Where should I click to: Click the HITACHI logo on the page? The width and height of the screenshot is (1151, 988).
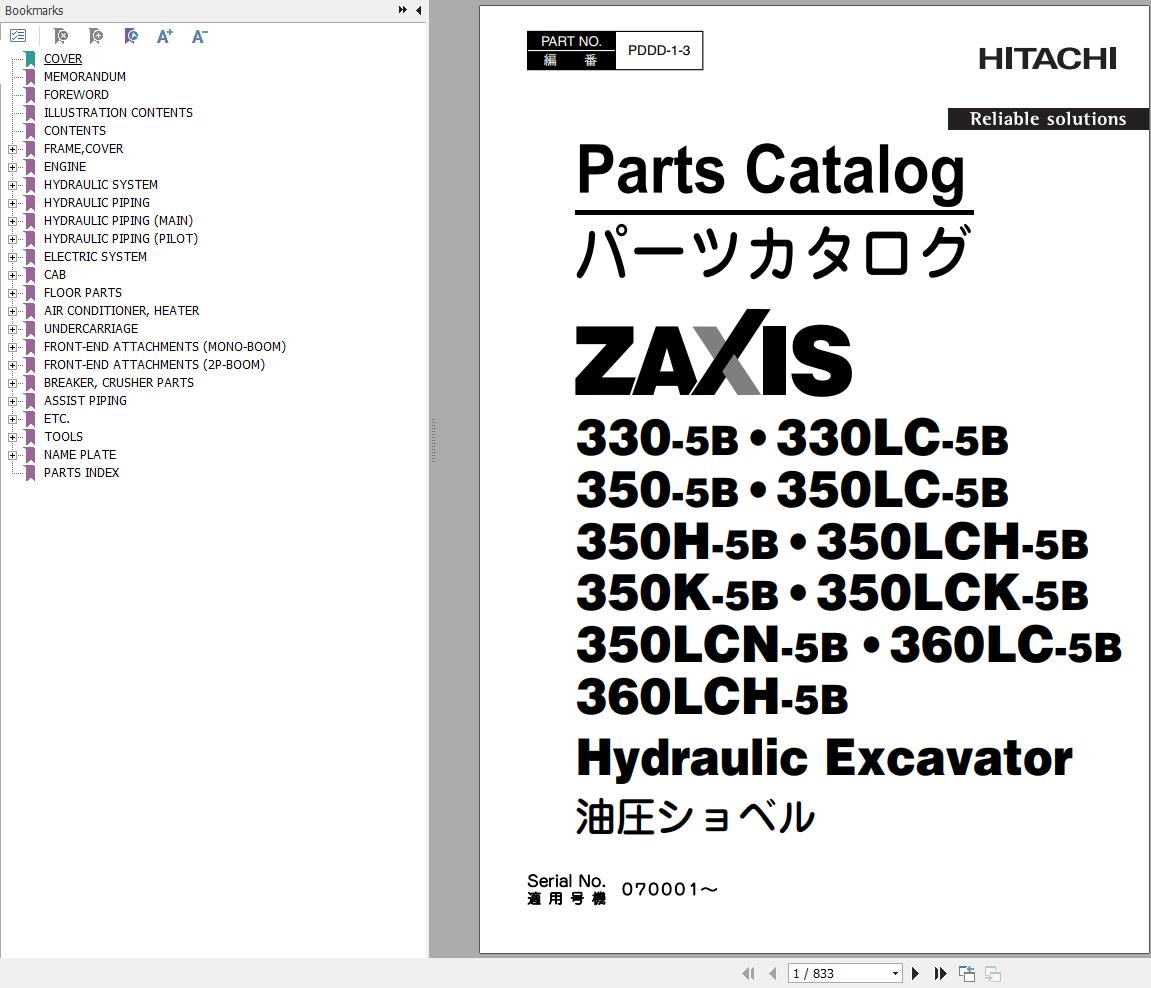[x=1047, y=59]
